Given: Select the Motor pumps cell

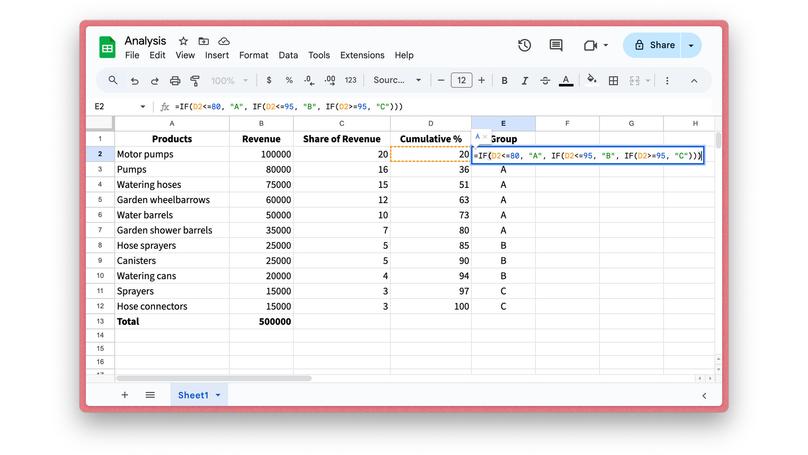Looking at the screenshot, I should tap(172, 154).
